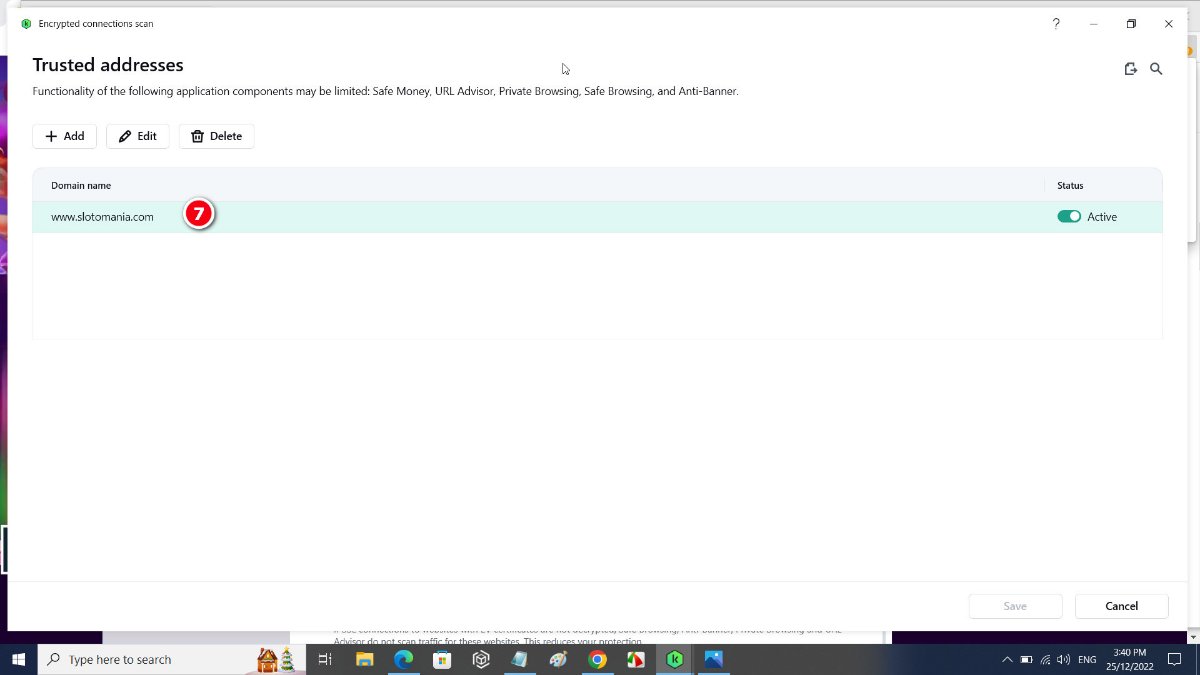Image resolution: width=1200 pixels, height=675 pixels.
Task: Add a new trusted address
Action: pos(64,136)
